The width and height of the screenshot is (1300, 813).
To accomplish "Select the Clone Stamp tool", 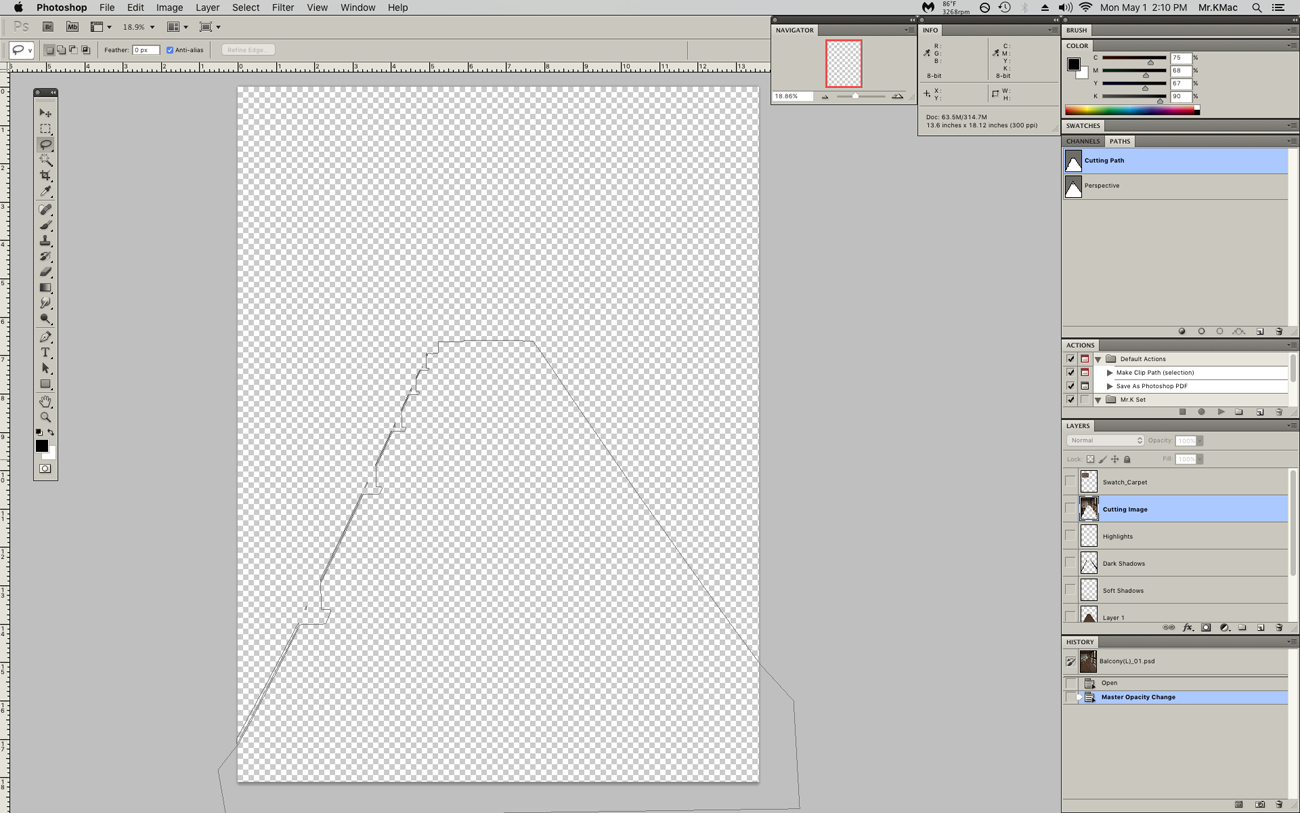I will [45, 241].
